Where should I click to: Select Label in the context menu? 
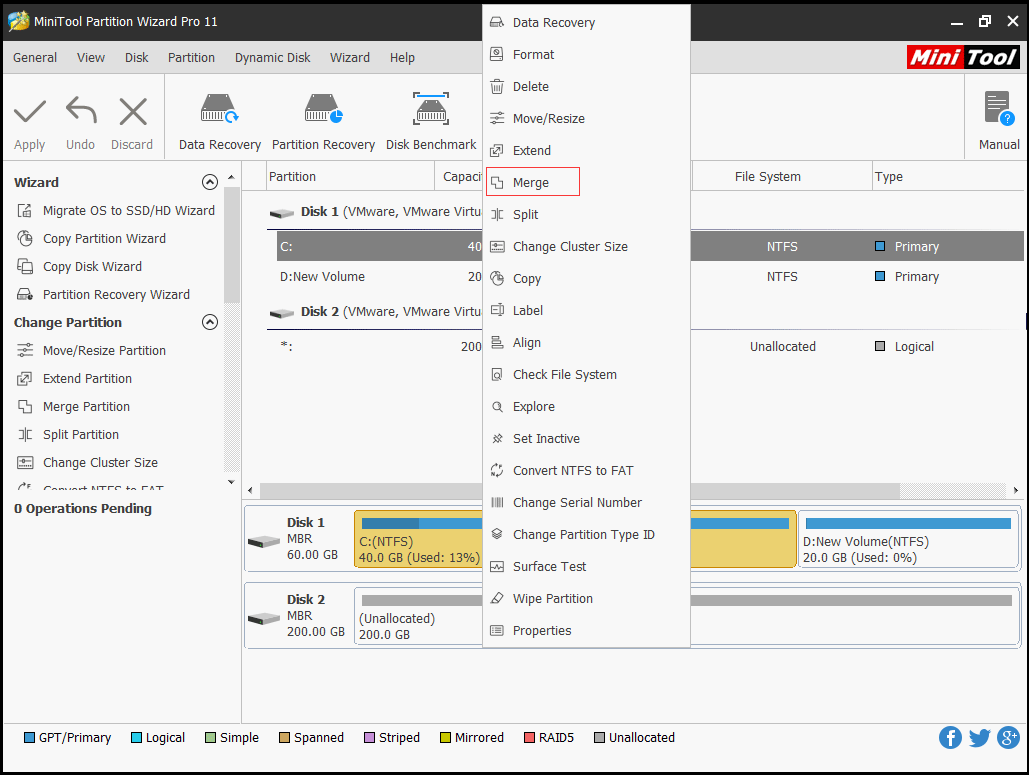click(586, 310)
